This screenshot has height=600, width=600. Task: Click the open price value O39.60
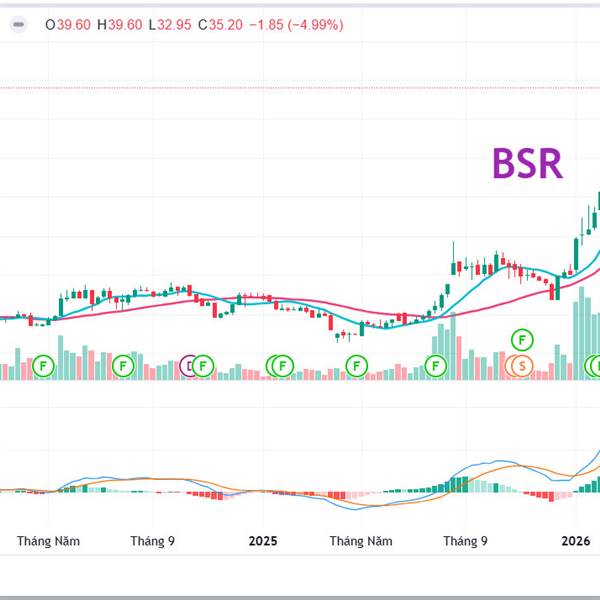(x=68, y=25)
